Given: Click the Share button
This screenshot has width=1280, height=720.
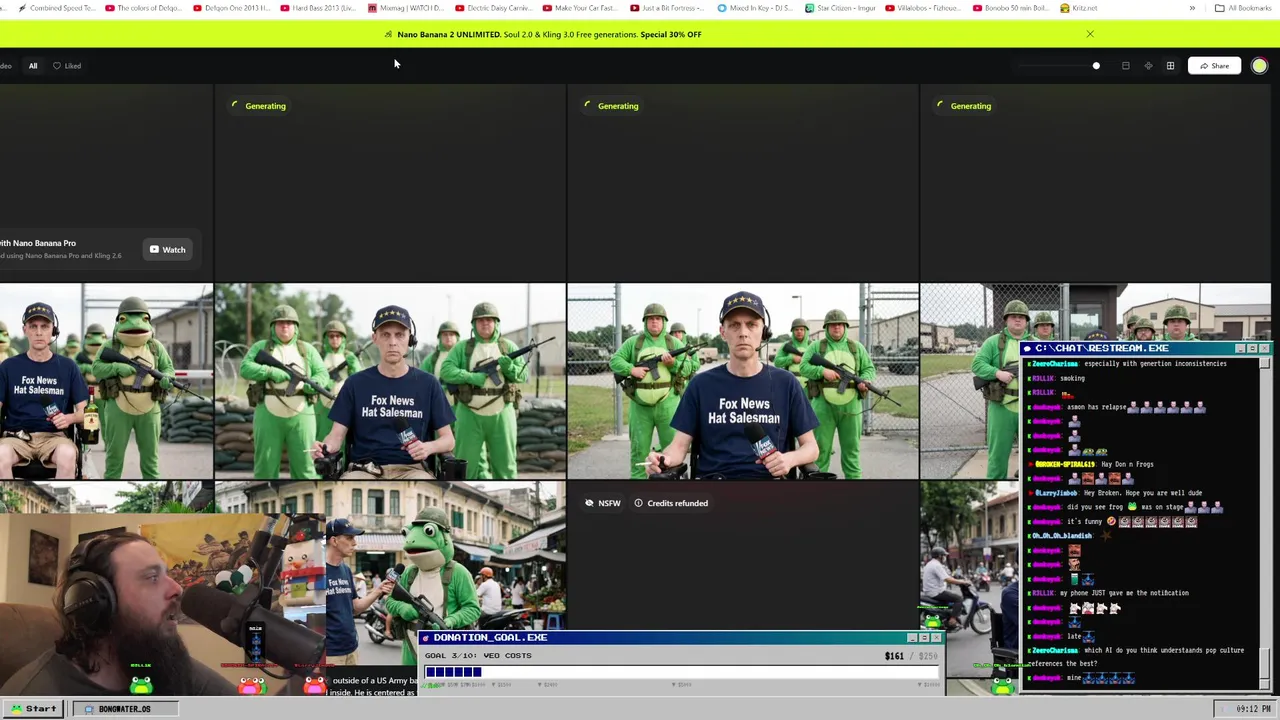Looking at the screenshot, I should tap(1214, 66).
